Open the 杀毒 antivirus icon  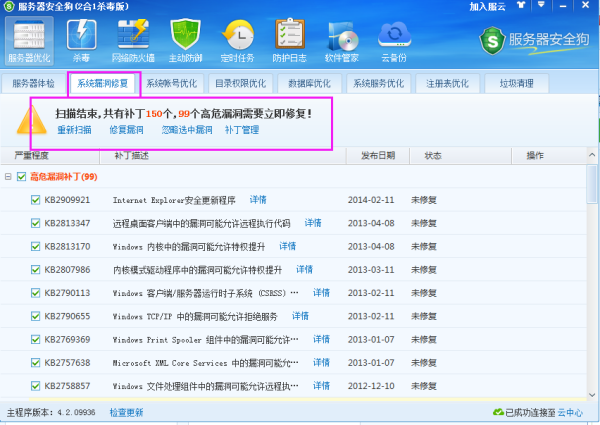click(x=81, y=41)
